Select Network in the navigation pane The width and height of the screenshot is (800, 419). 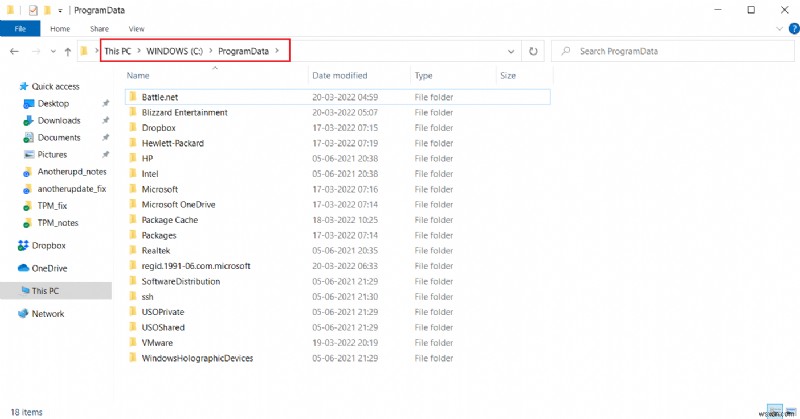pos(48,314)
